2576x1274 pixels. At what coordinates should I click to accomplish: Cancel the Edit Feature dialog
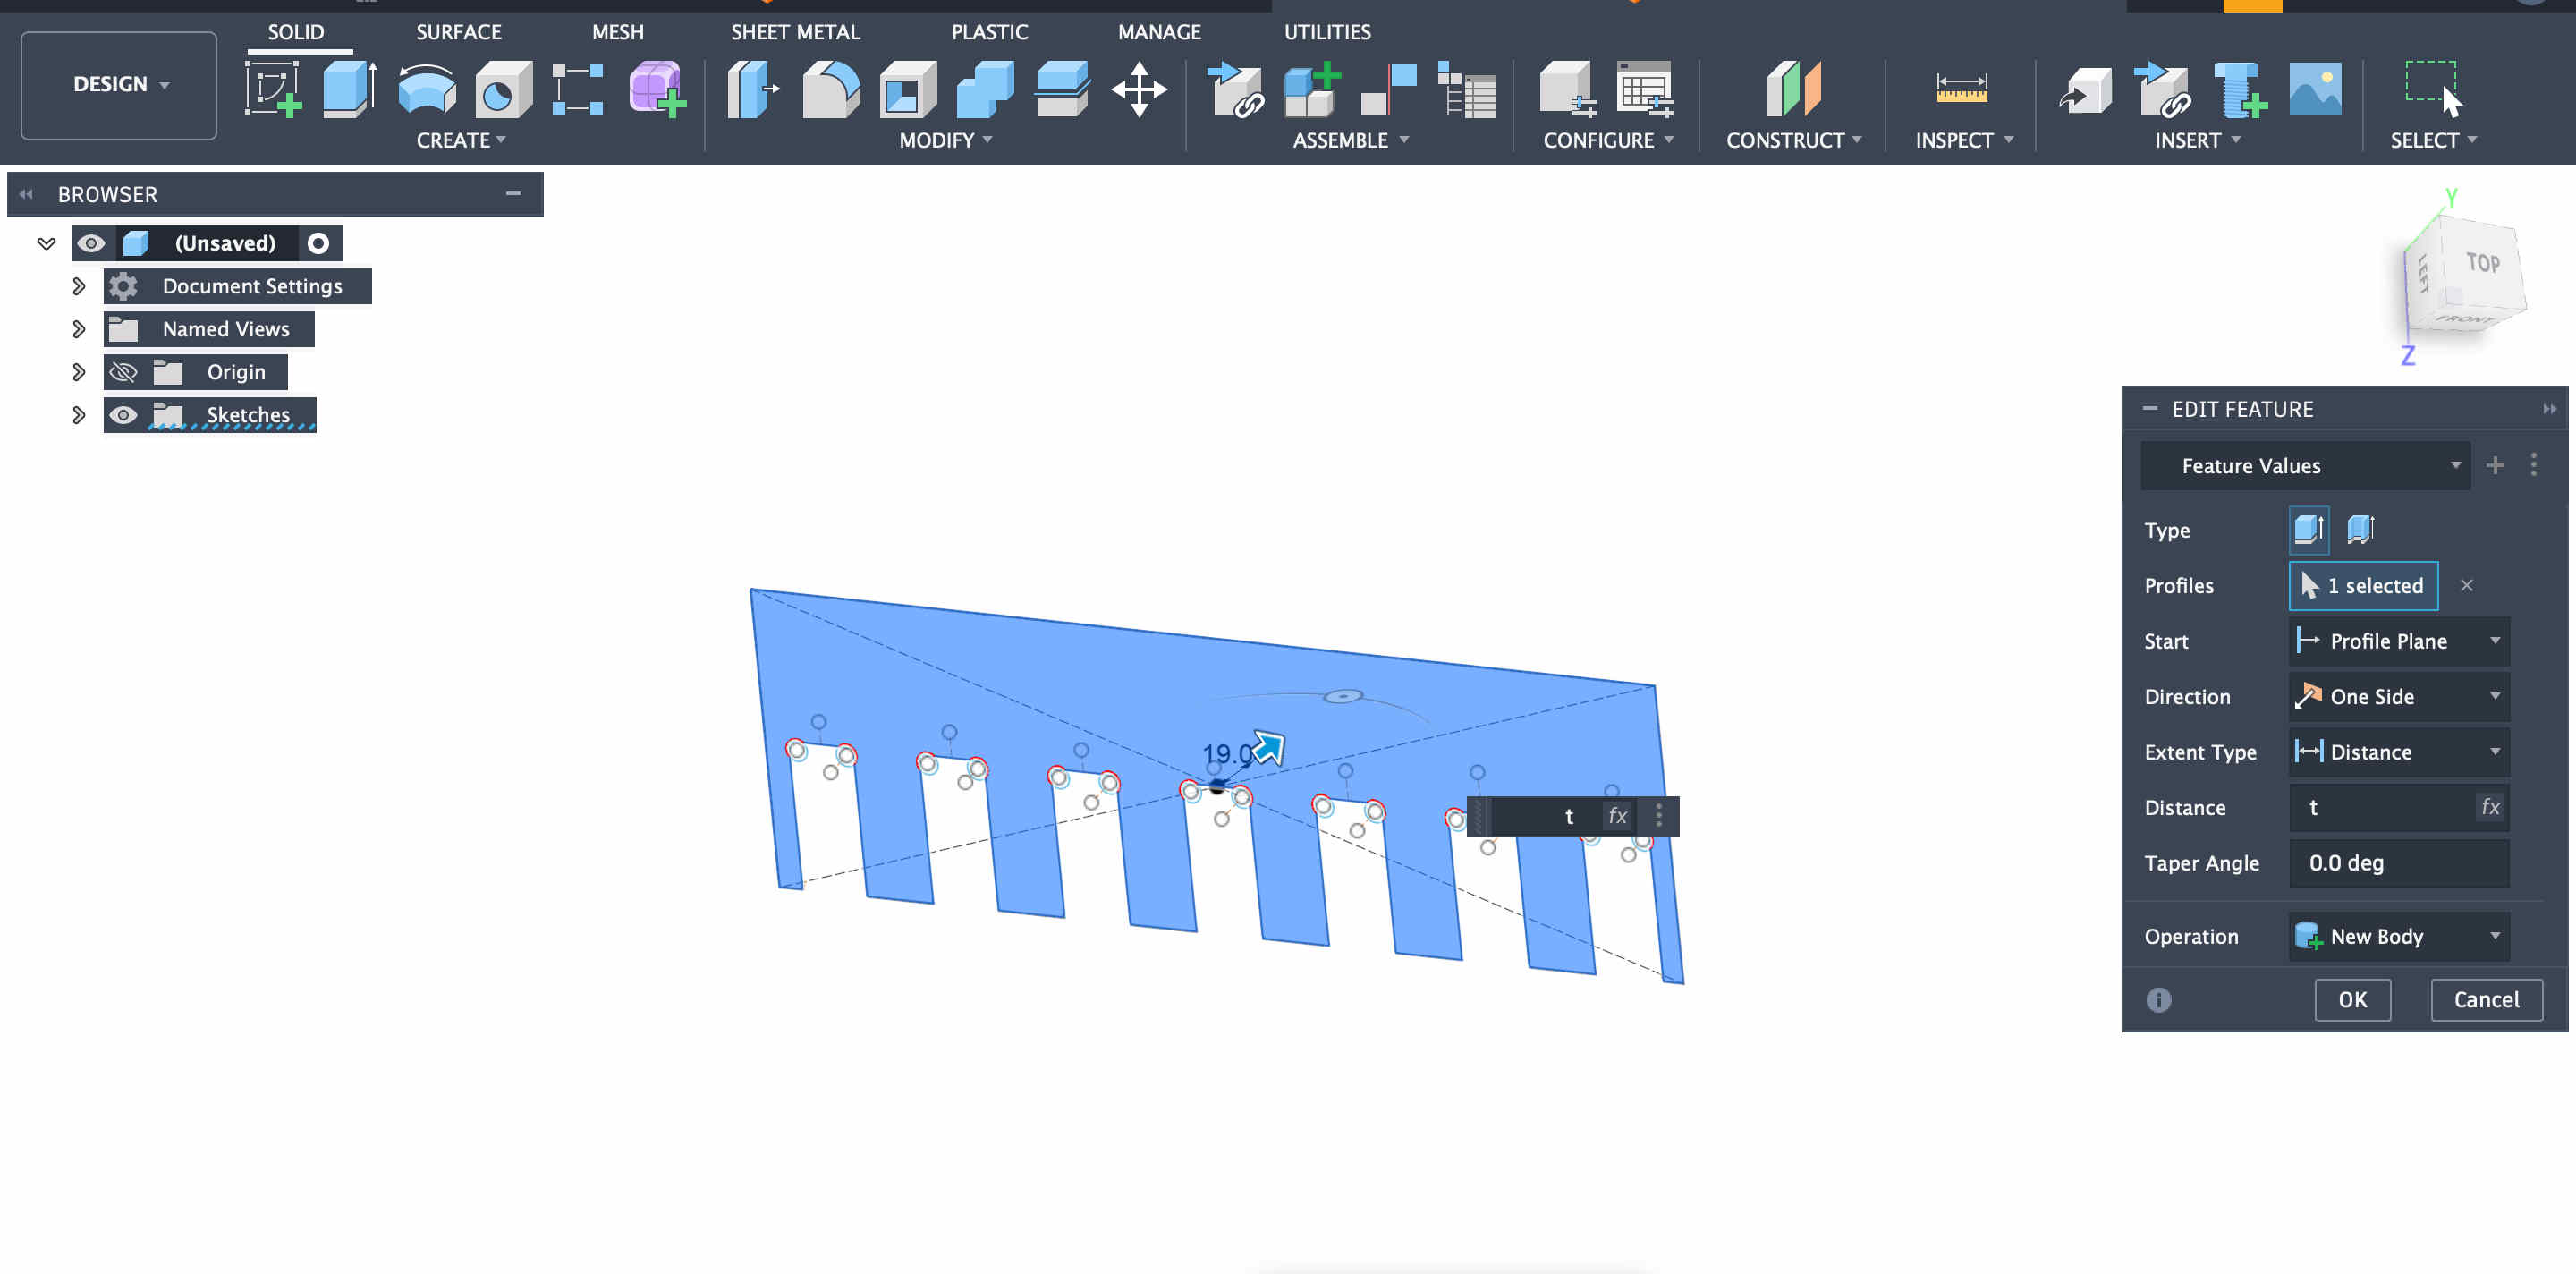click(x=2485, y=1000)
